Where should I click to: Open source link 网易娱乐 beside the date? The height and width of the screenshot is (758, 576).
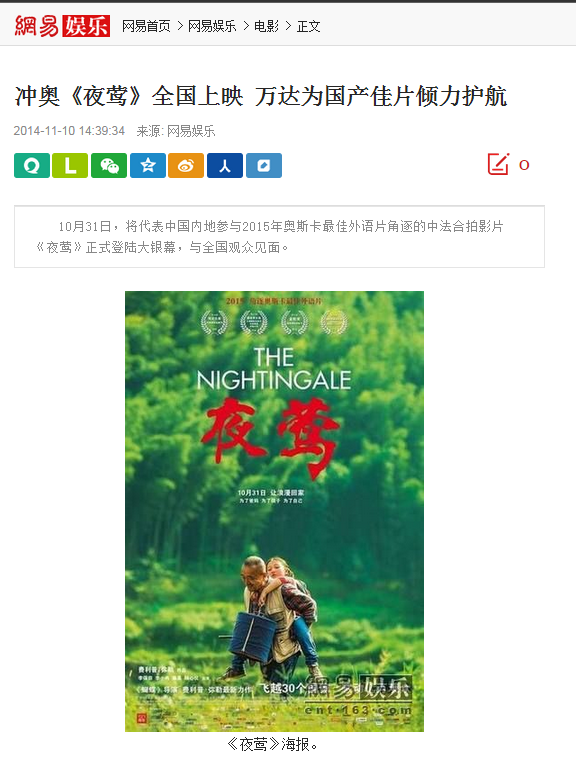[191, 131]
